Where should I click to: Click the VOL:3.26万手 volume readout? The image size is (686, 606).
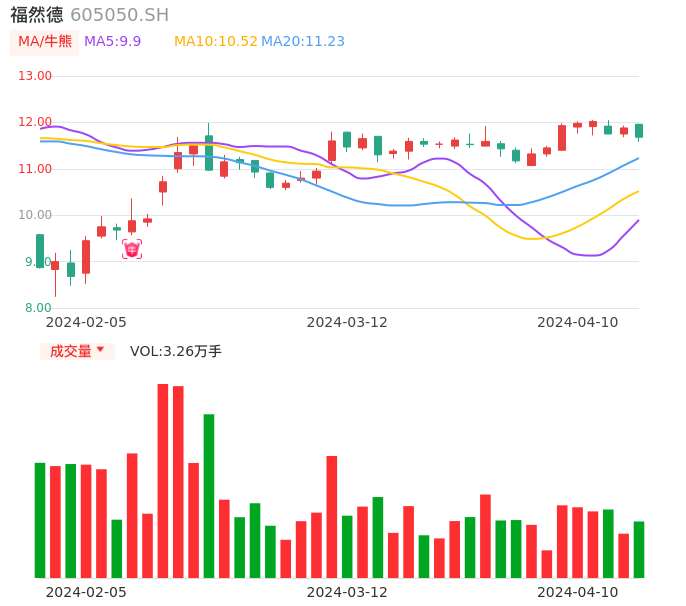pyautogui.click(x=176, y=351)
